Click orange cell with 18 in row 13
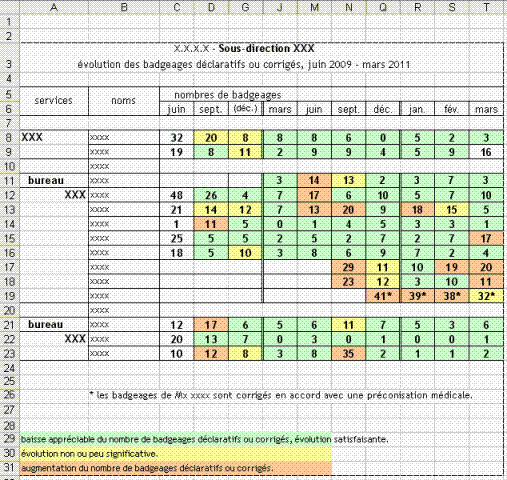The image size is (507, 480). [x=417, y=210]
